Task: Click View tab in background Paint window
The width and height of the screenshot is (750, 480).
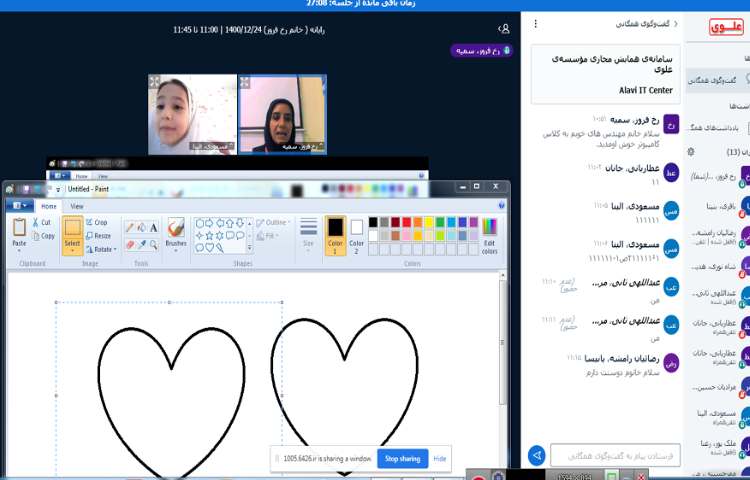Action: [103, 176]
